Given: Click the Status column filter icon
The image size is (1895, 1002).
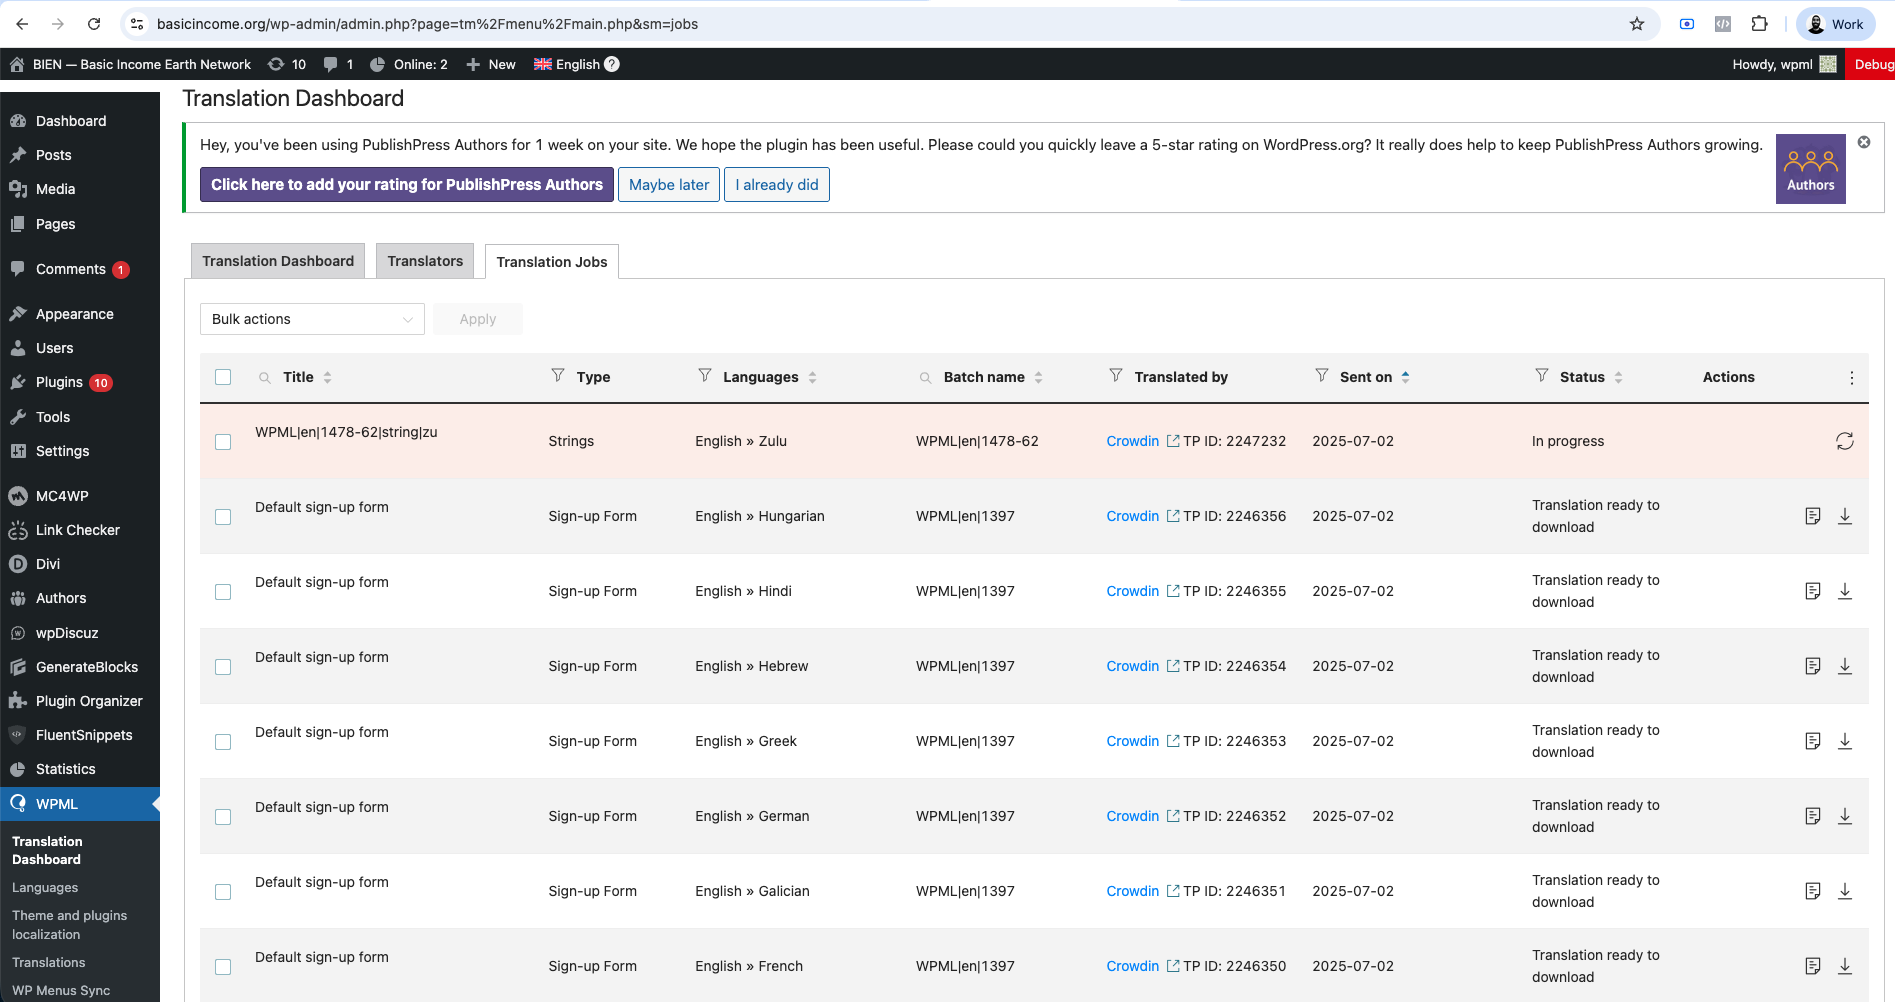Looking at the screenshot, I should tap(1541, 376).
